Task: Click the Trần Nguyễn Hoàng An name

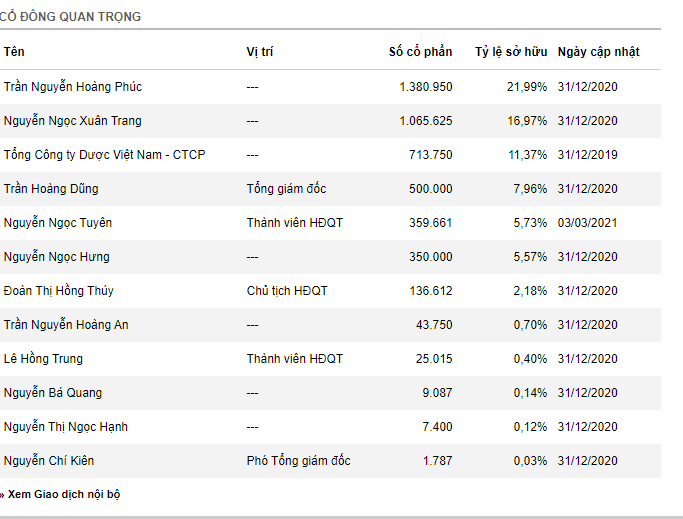Action: pyautogui.click(x=66, y=325)
